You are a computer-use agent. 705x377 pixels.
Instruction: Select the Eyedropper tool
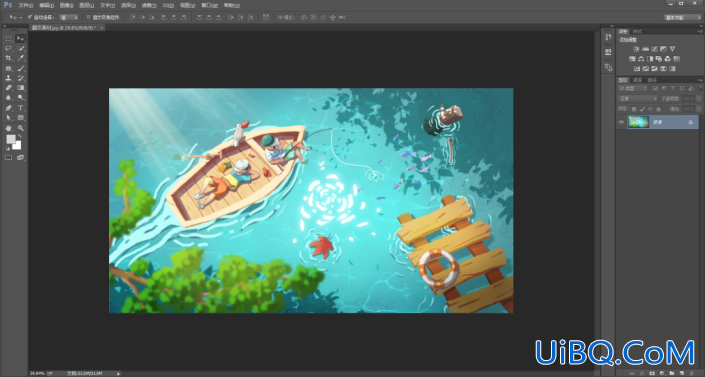(21, 58)
